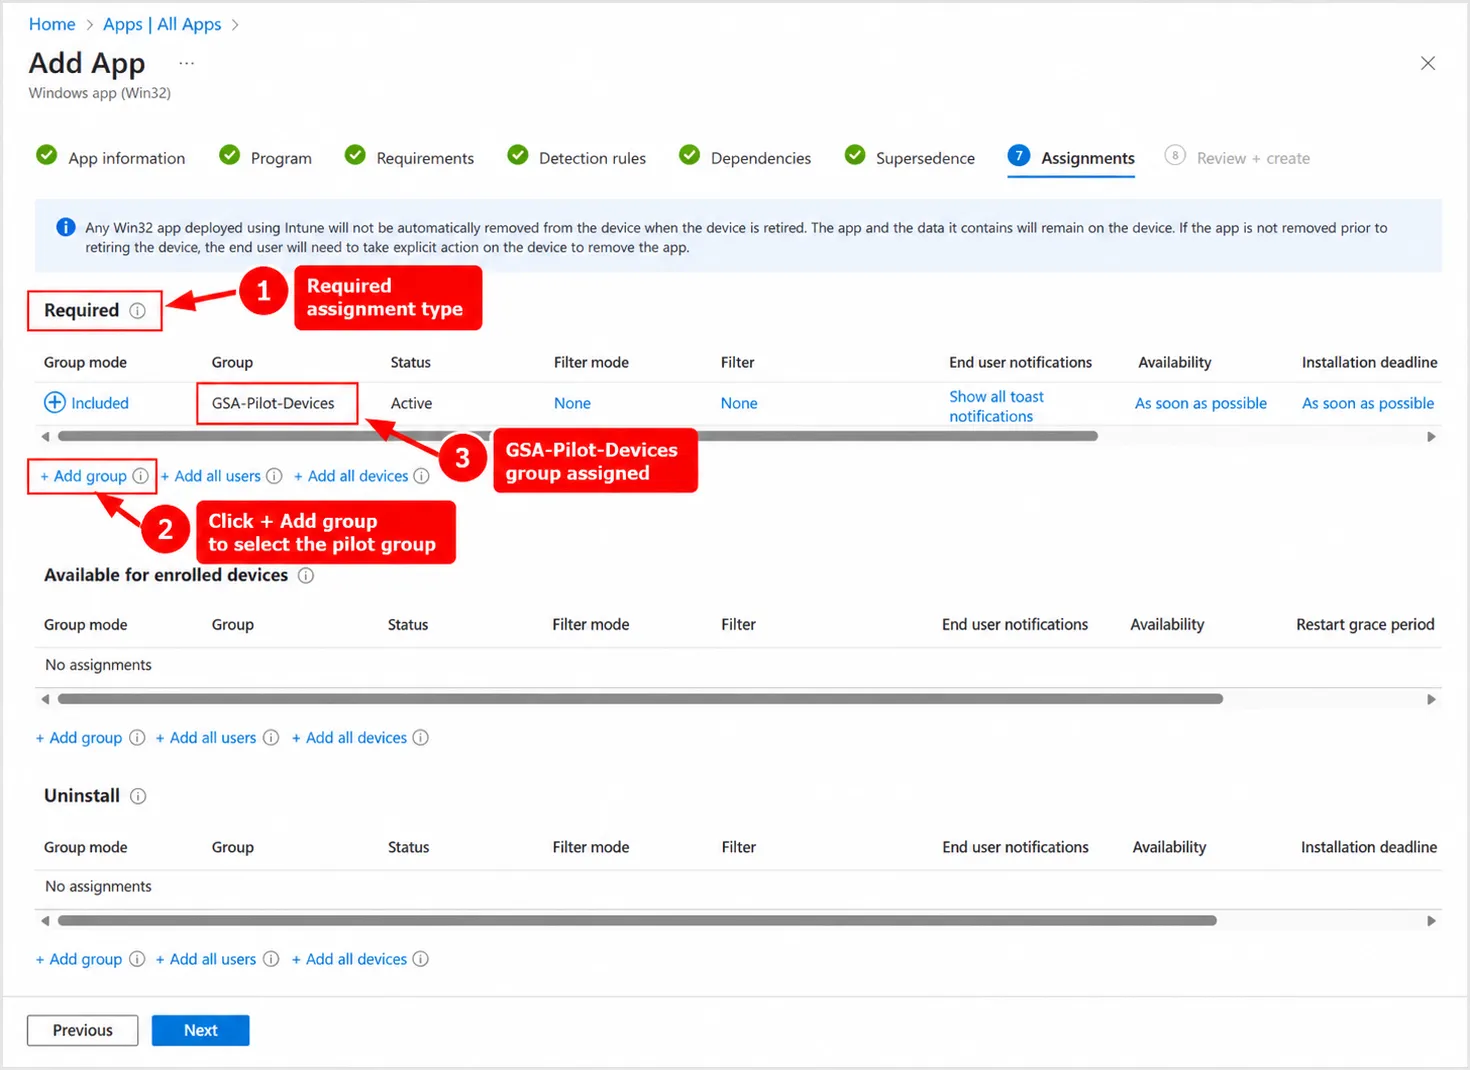Screen dimensions: 1470x1070
Task: Click info icon beside Available section Add all devices
Action: pyautogui.click(x=421, y=737)
